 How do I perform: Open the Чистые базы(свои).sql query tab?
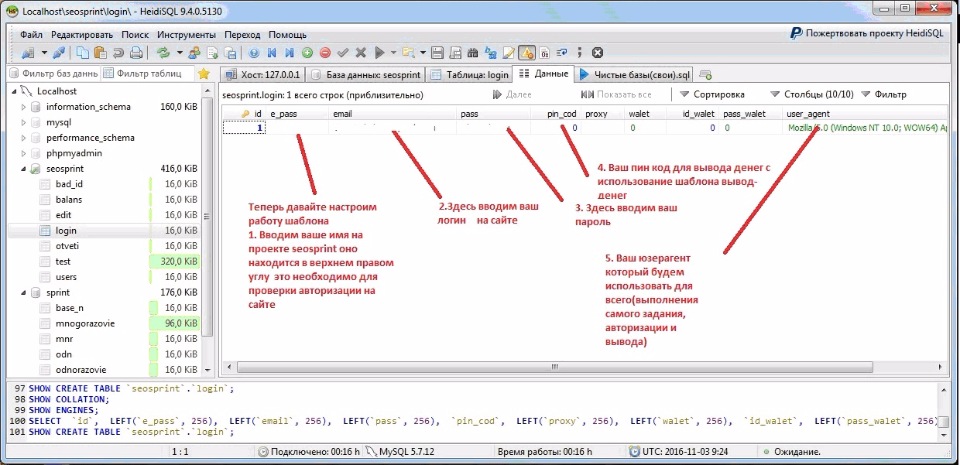coord(635,75)
